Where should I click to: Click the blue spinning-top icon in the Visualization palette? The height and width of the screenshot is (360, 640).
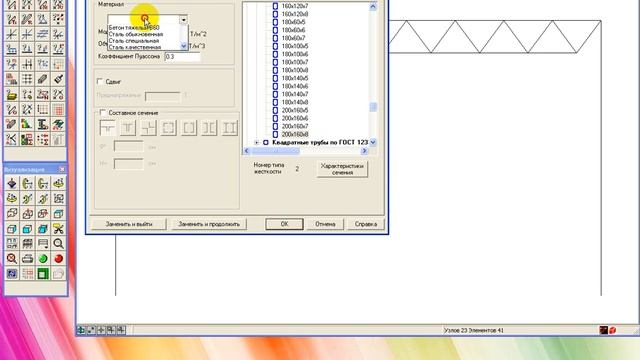[12, 183]
